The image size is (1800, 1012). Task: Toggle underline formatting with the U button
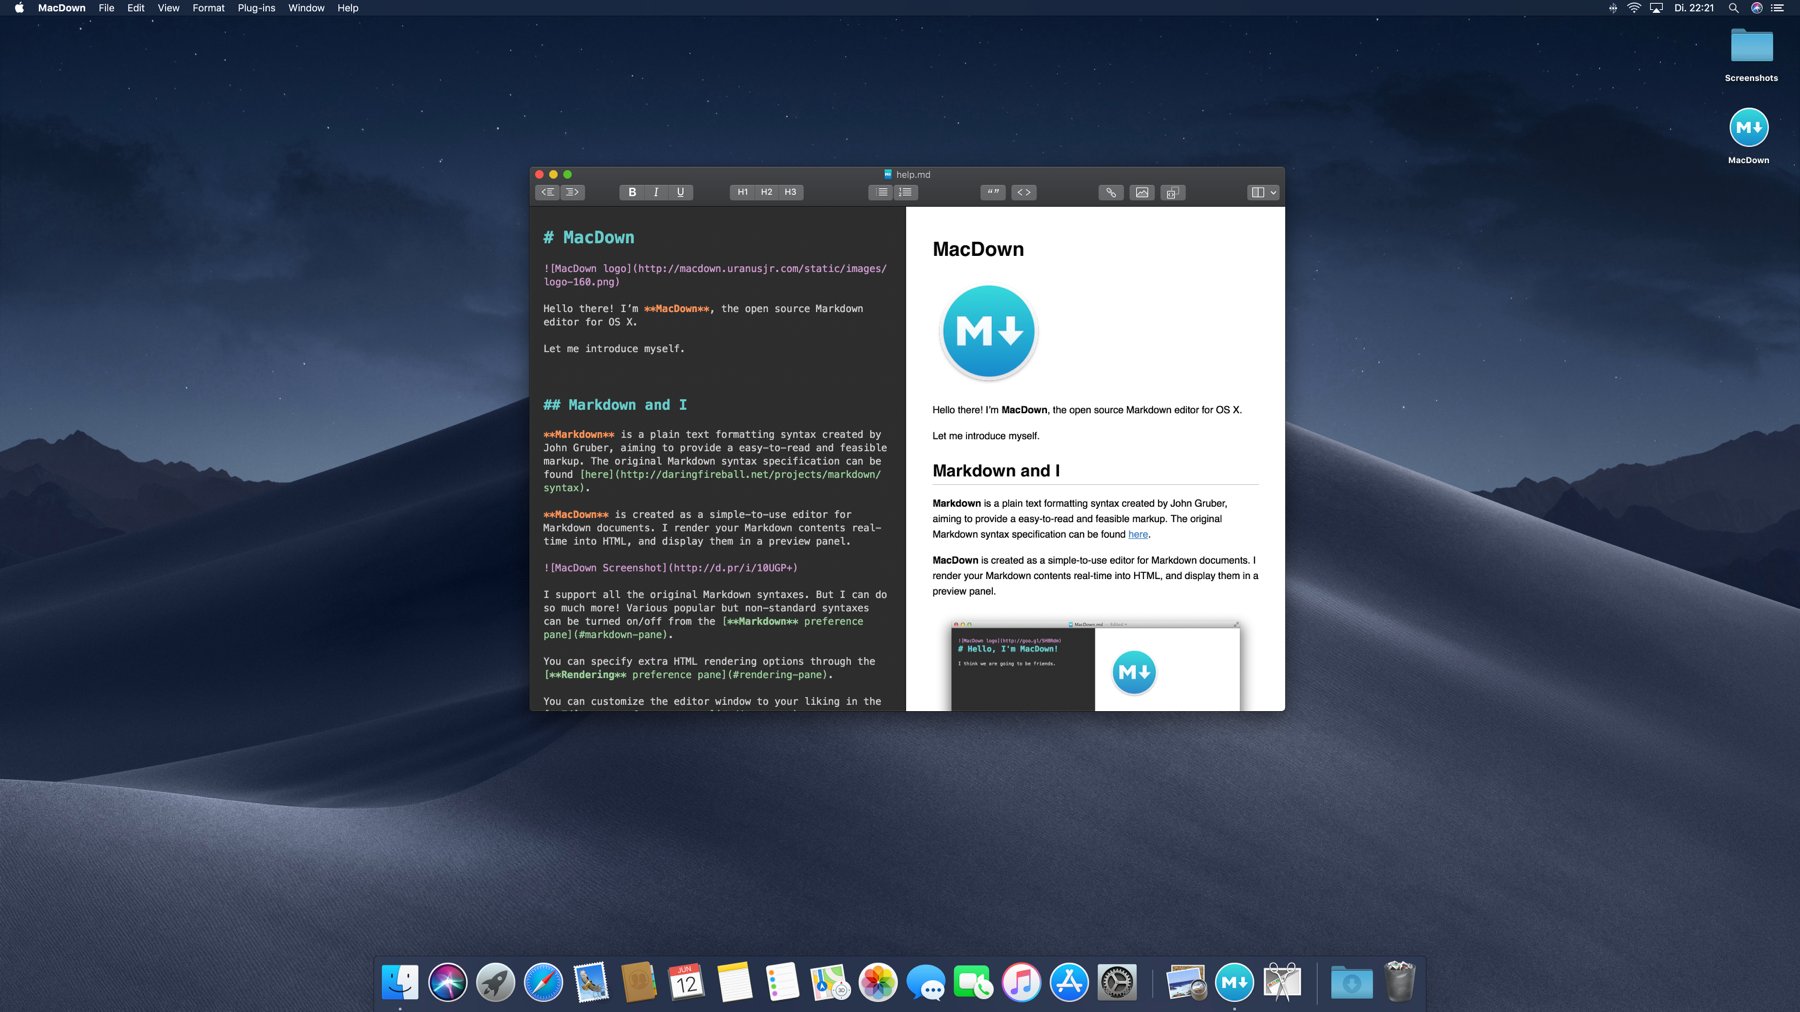click(681, 192)
